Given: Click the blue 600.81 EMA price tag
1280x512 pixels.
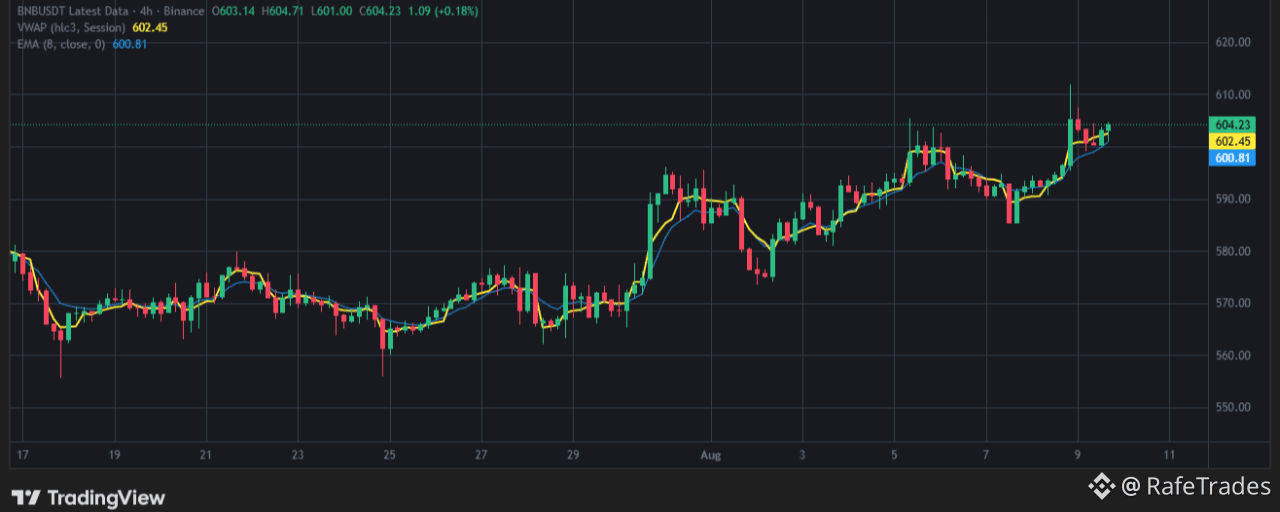Looking at the screenshot, I should pos(1232,158).
